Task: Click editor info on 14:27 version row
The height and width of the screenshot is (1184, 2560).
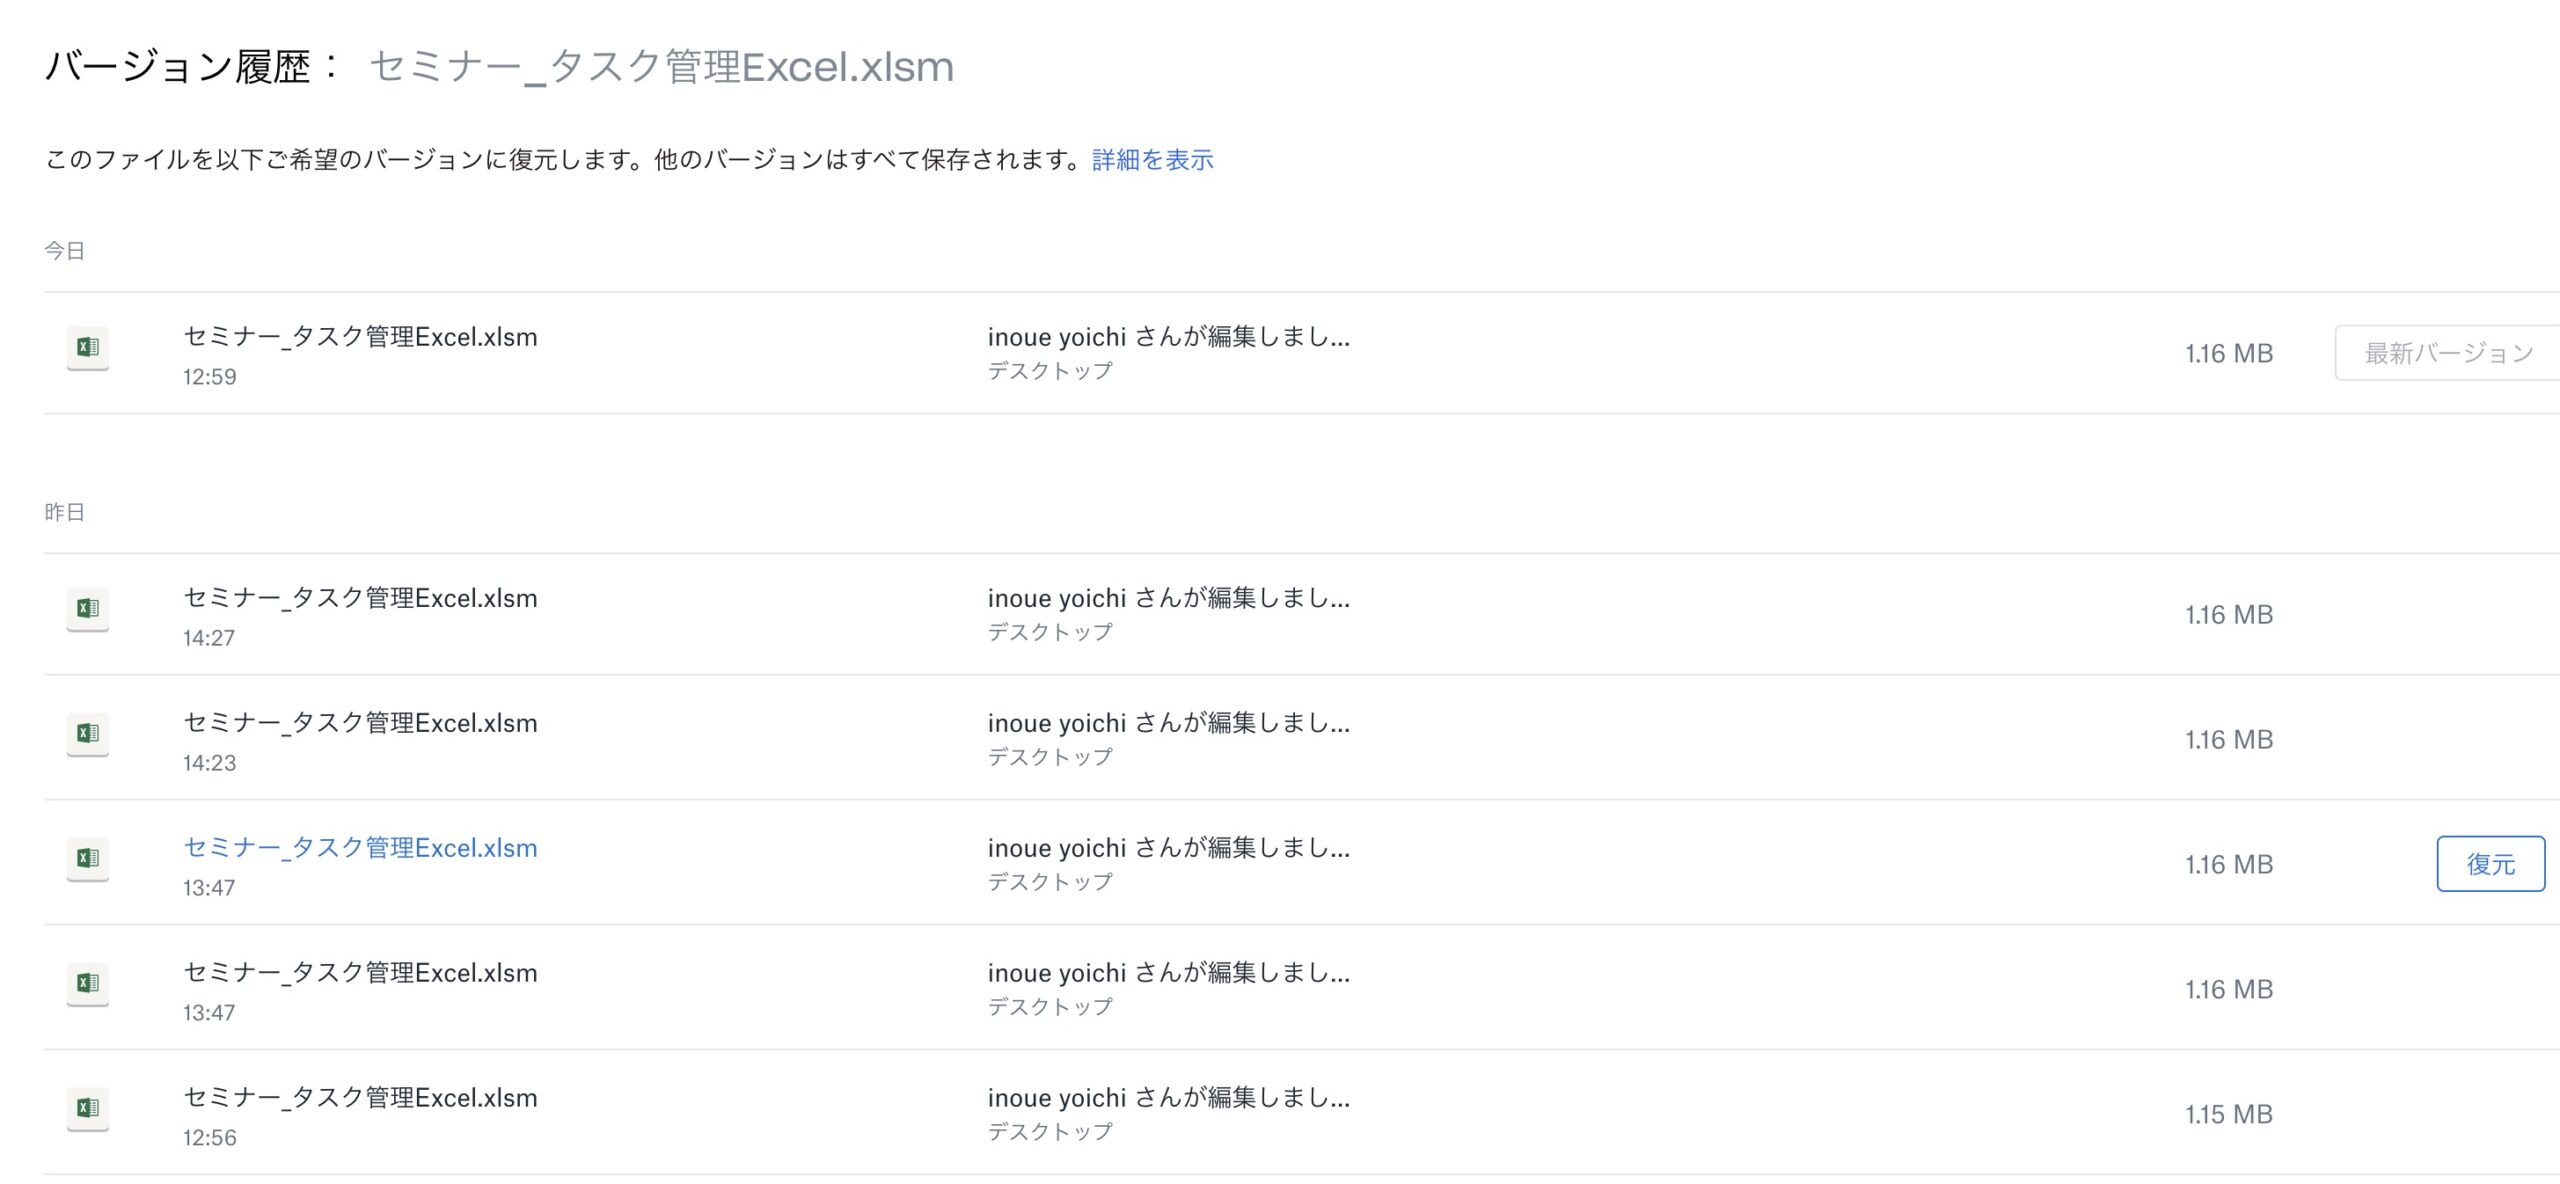Action: click(x=1168, y=598)
